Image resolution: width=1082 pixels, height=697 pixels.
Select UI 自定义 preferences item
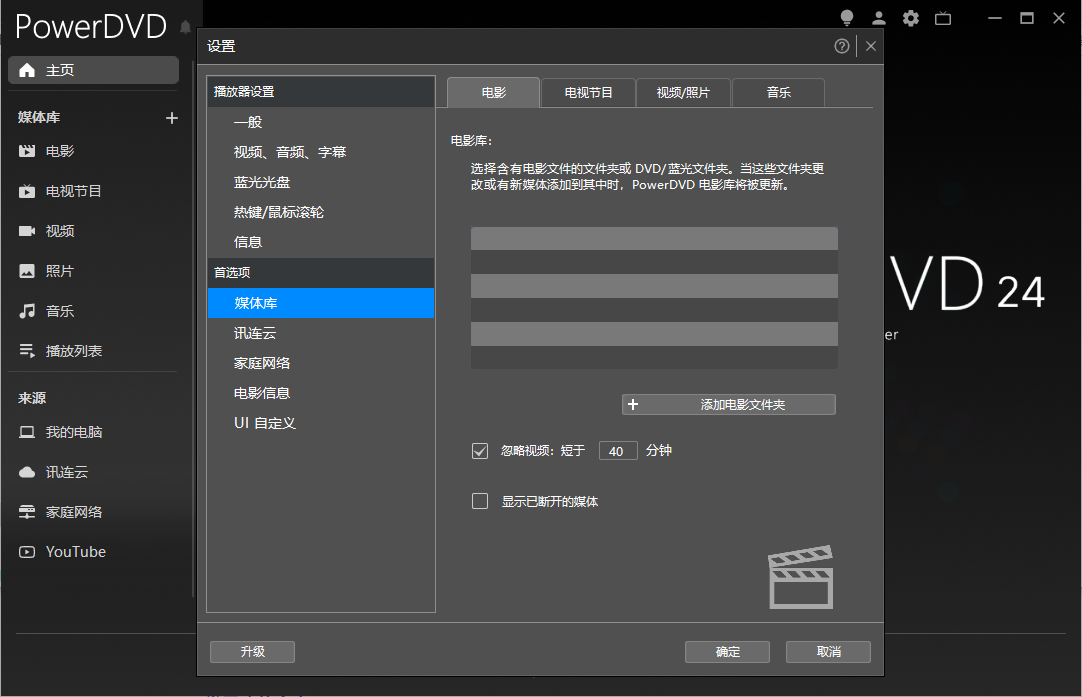point(321,423)
